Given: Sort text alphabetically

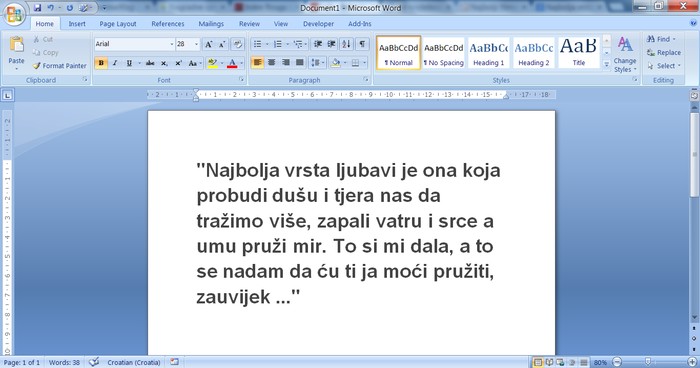Looking at the screenshot, I should pyautogui.click(x=346, y=44).
